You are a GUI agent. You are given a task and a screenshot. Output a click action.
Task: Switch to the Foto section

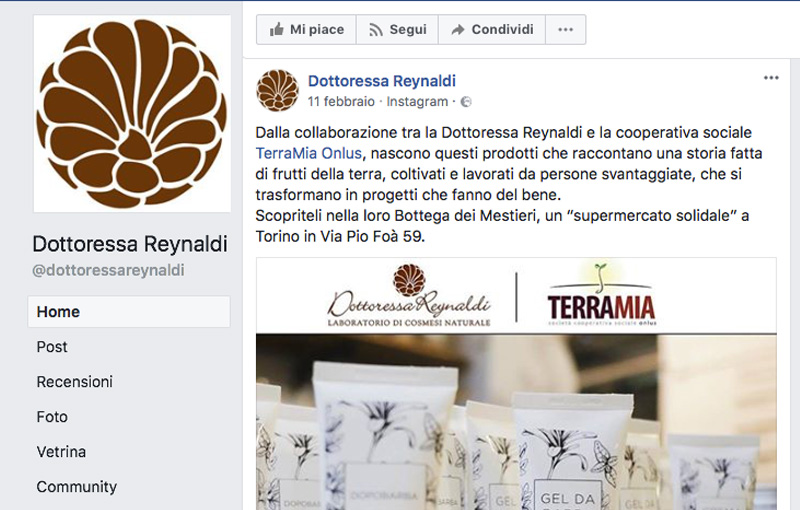tap(52, 417)
